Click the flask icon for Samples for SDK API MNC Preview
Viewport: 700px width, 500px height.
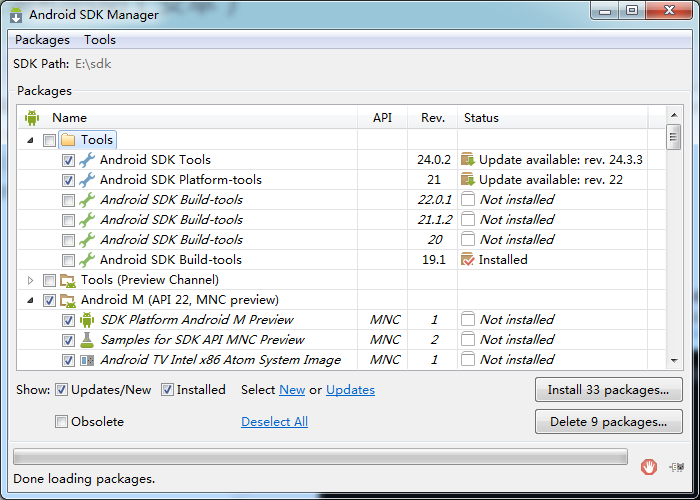click(x=87, y=340)
